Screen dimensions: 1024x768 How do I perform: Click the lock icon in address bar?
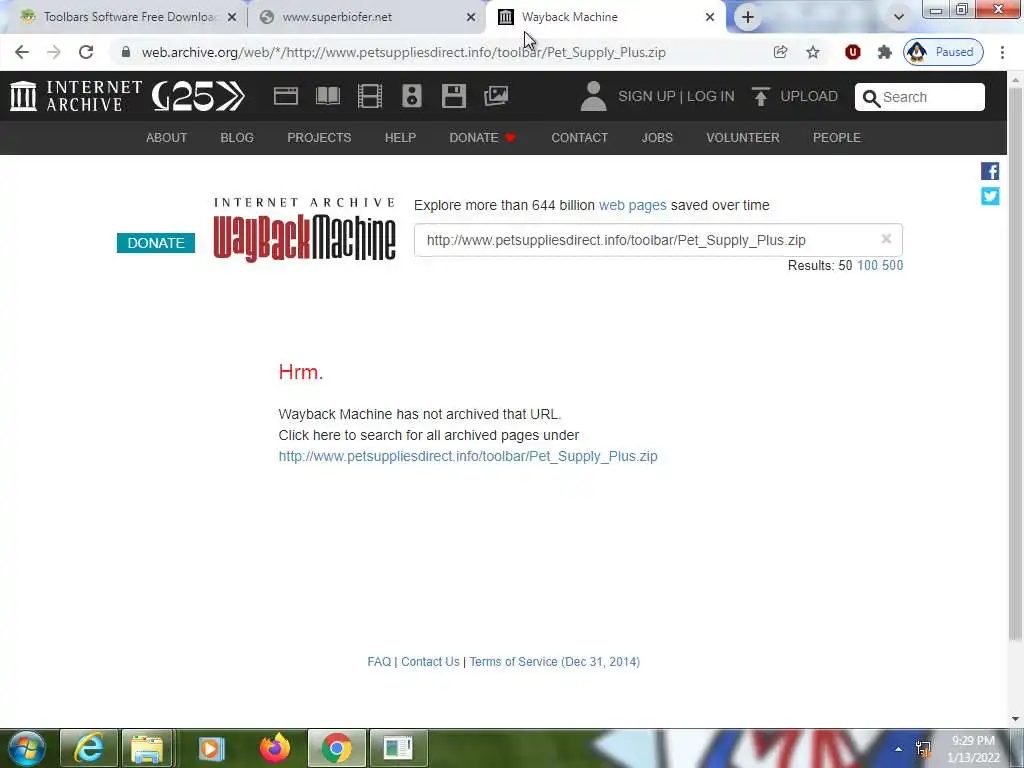click(x=125, y=52)
